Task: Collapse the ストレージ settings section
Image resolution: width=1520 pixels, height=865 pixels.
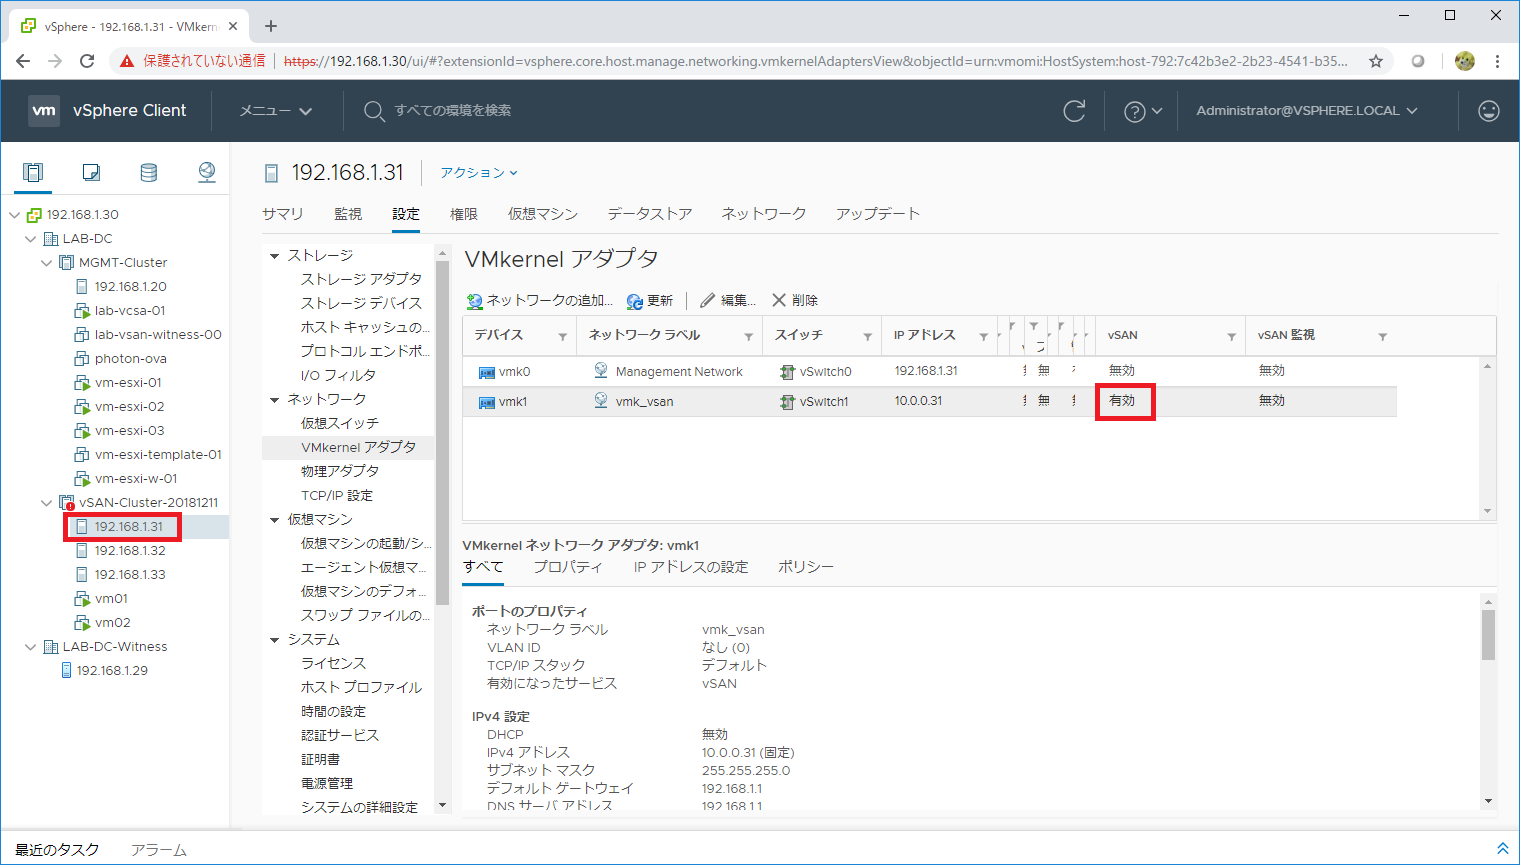Action: (x=275, y=256)
